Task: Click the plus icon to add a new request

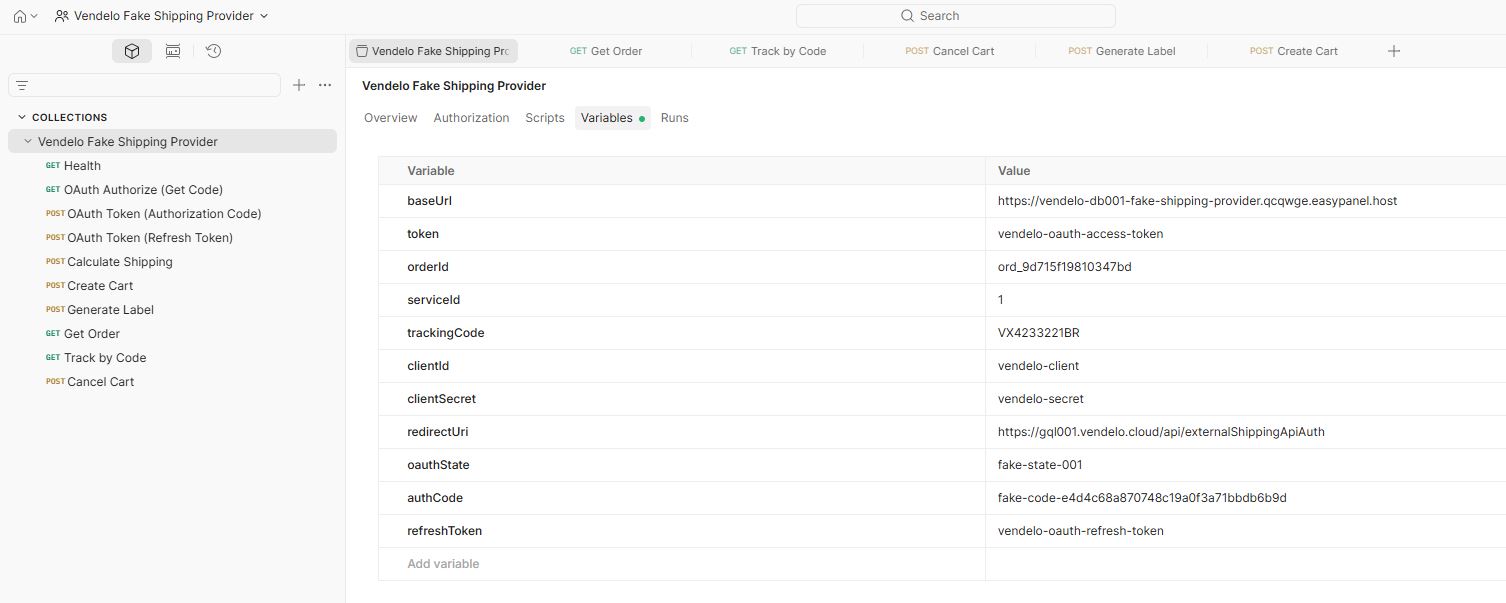Action: (299, 85)
